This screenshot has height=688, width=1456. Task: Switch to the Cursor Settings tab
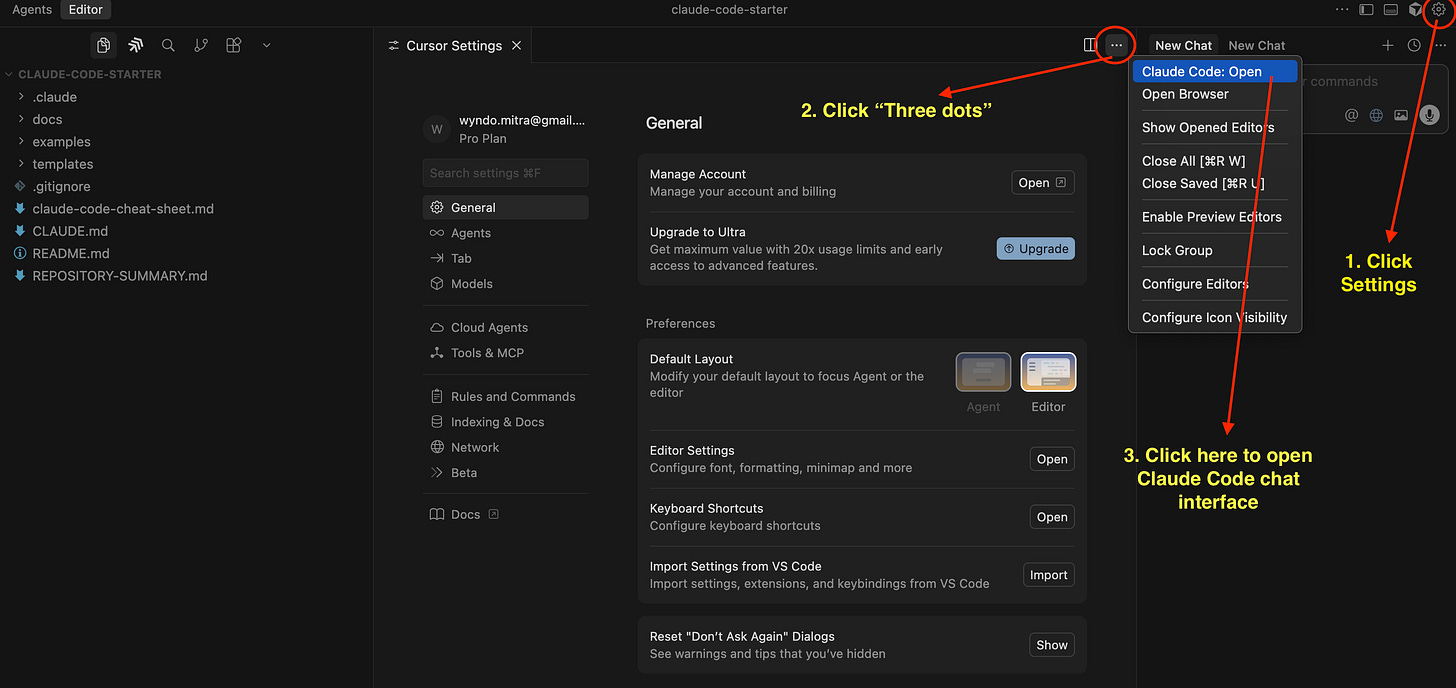(452, 45)
